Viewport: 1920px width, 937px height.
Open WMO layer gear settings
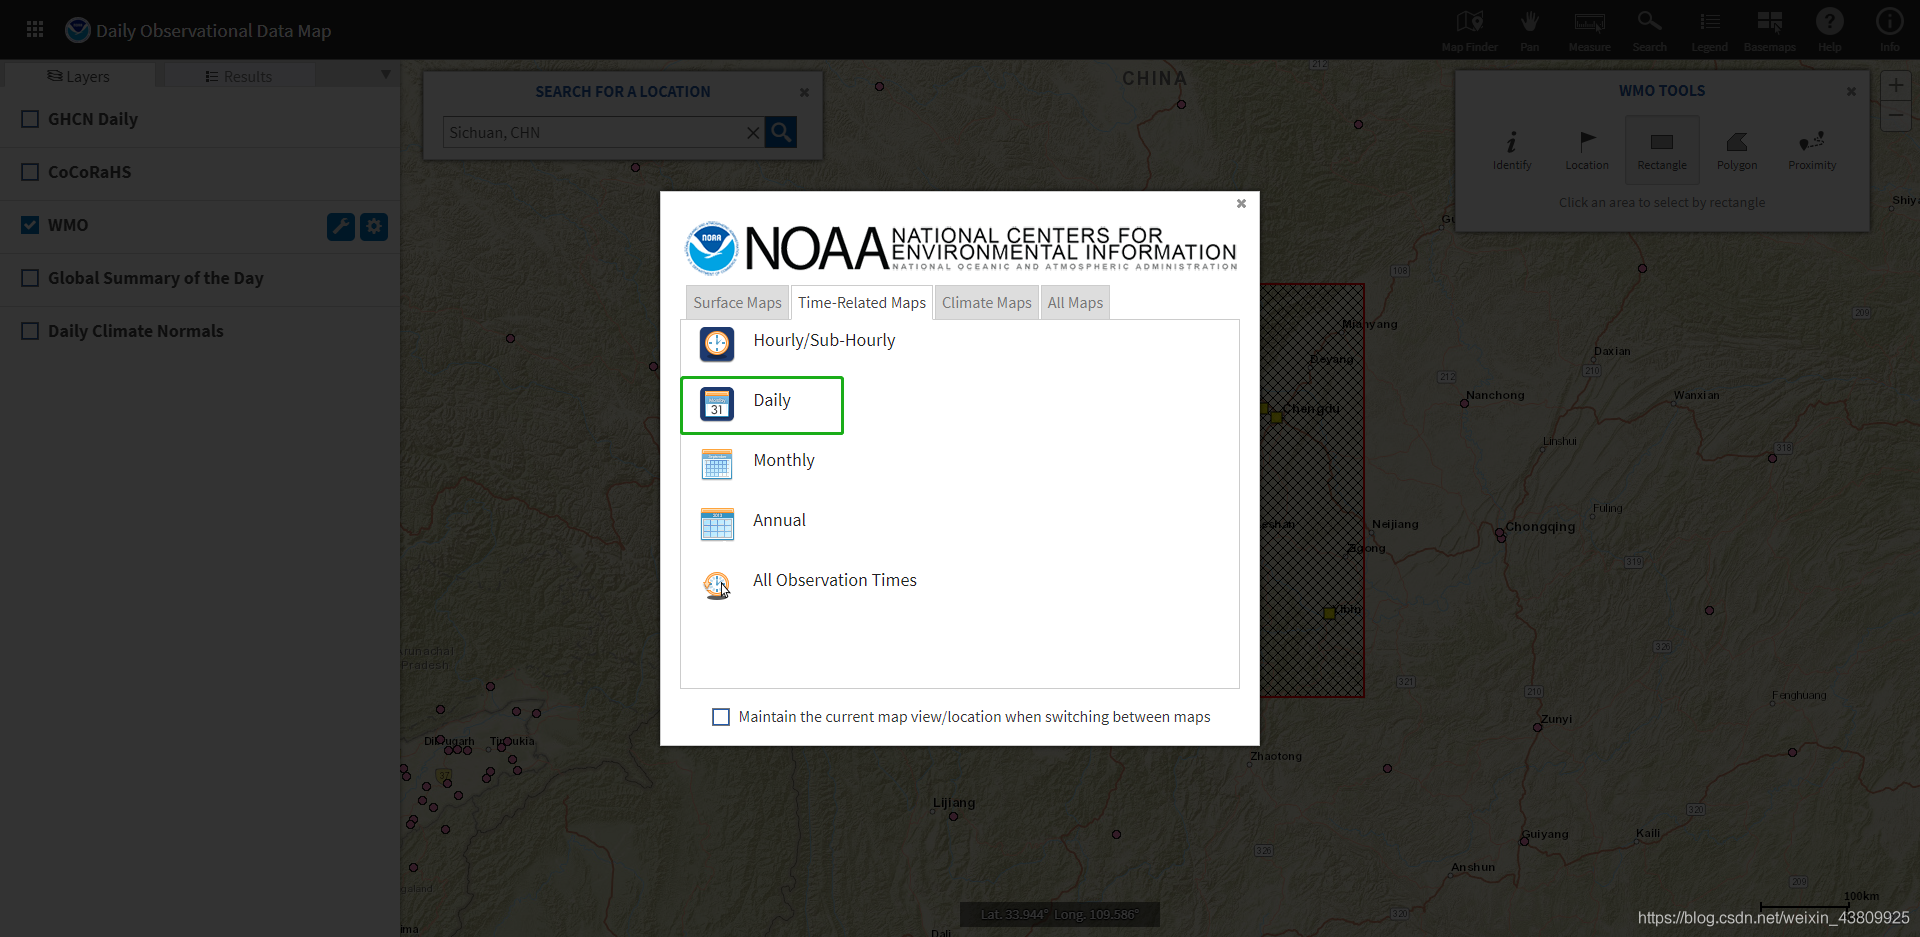374,226
